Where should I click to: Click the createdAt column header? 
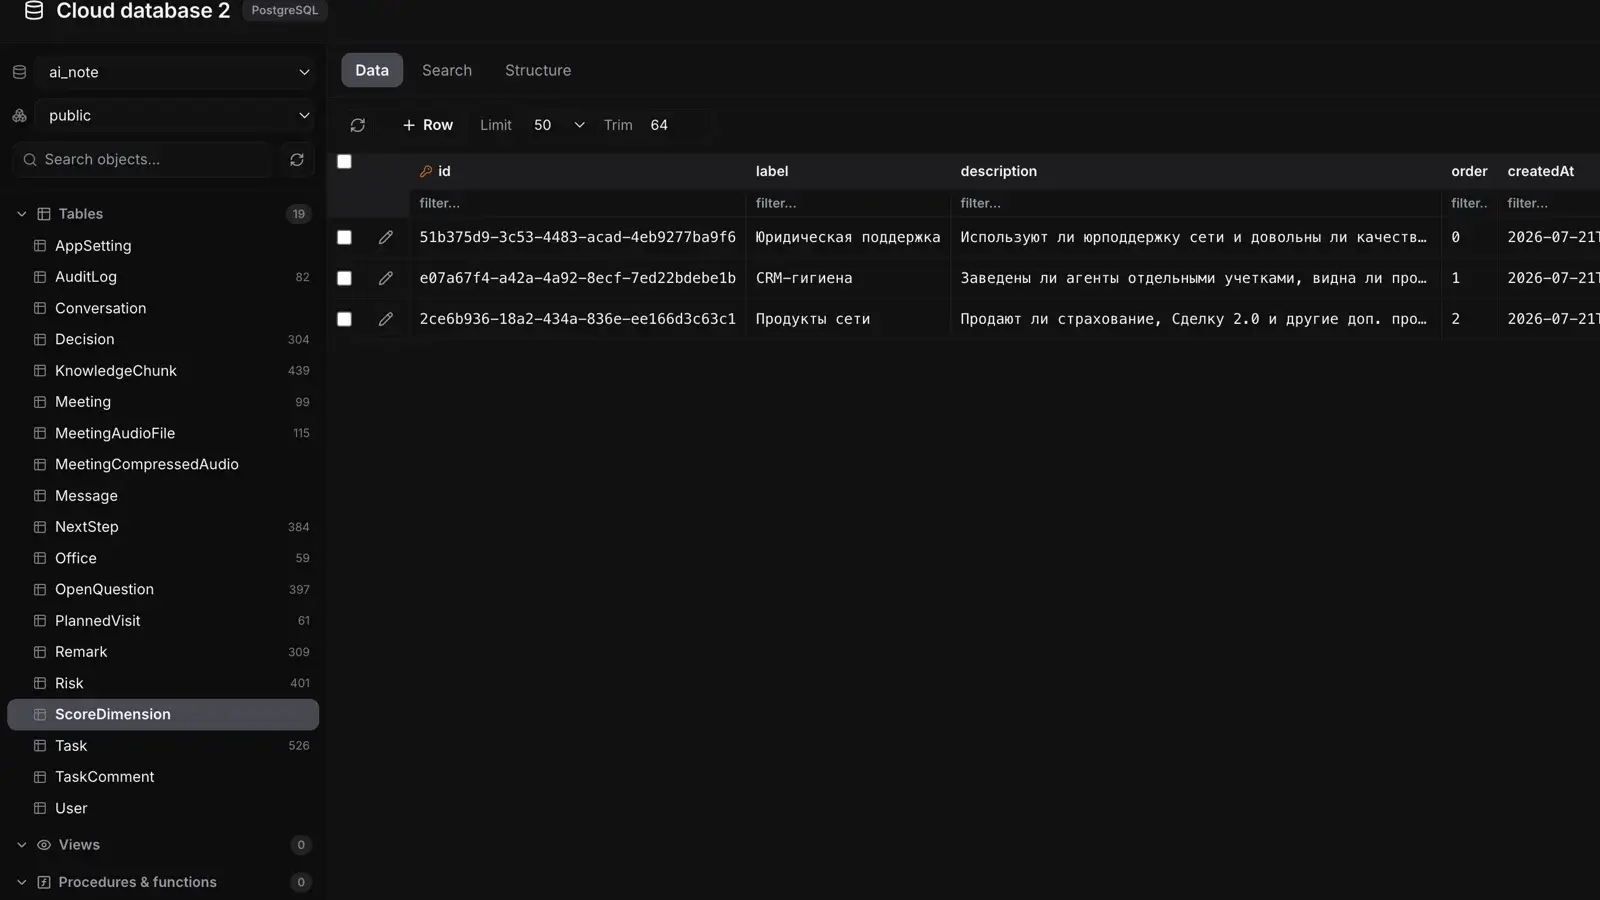click(x=1540, y=172)
